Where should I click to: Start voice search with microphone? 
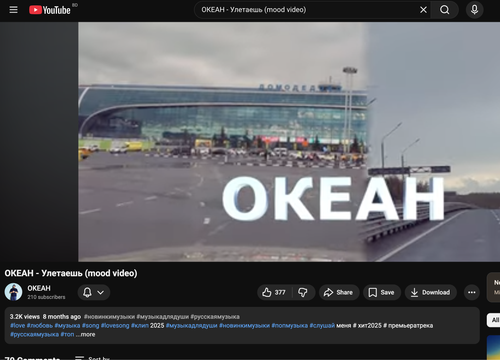tap(474, 10)
